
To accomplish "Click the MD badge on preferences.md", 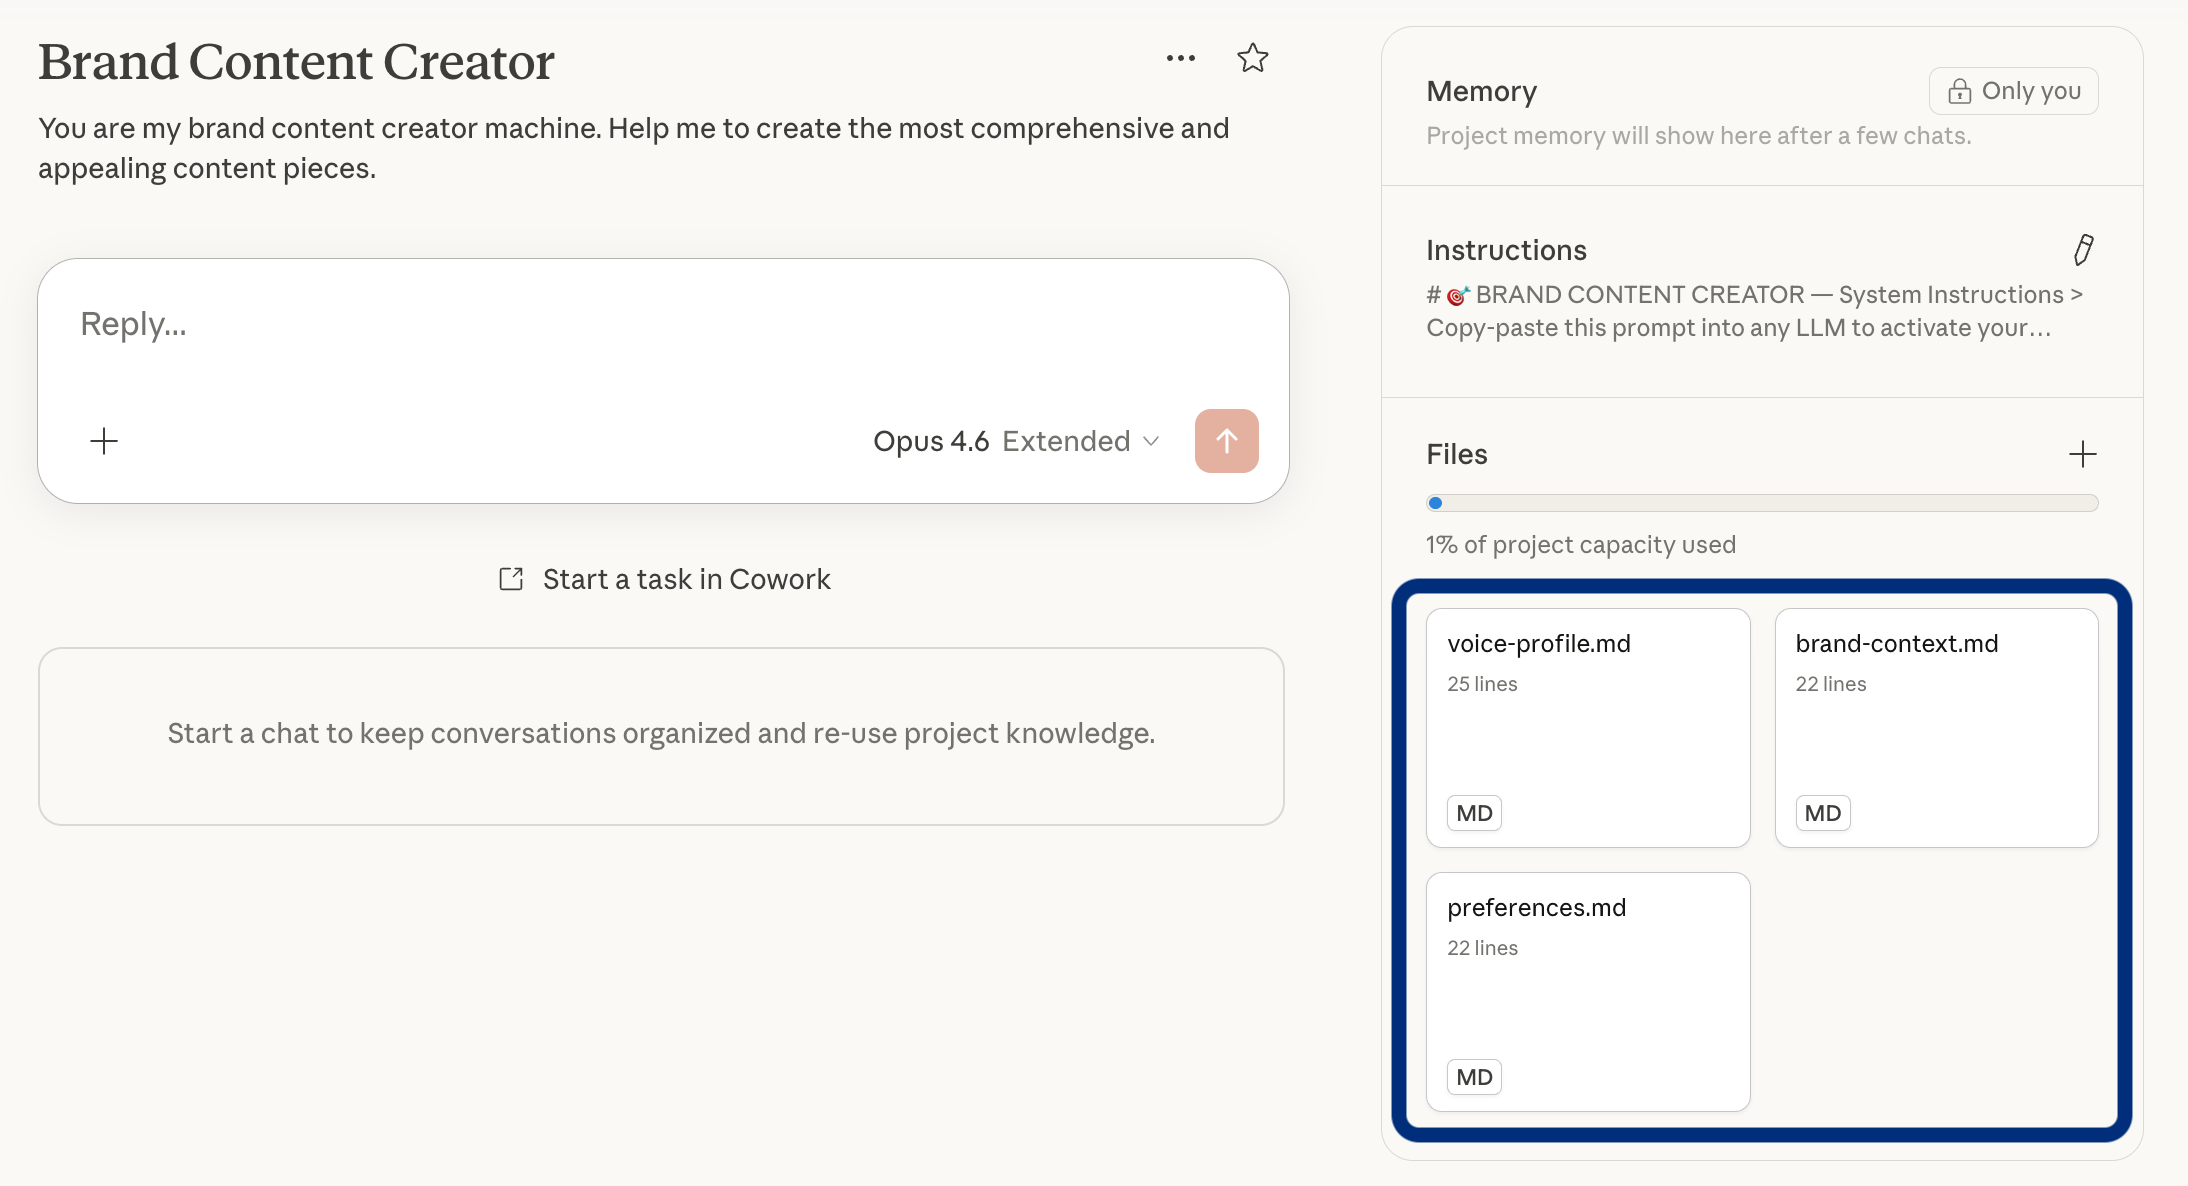I will pyautogui.click(x=1474, y=1077).
